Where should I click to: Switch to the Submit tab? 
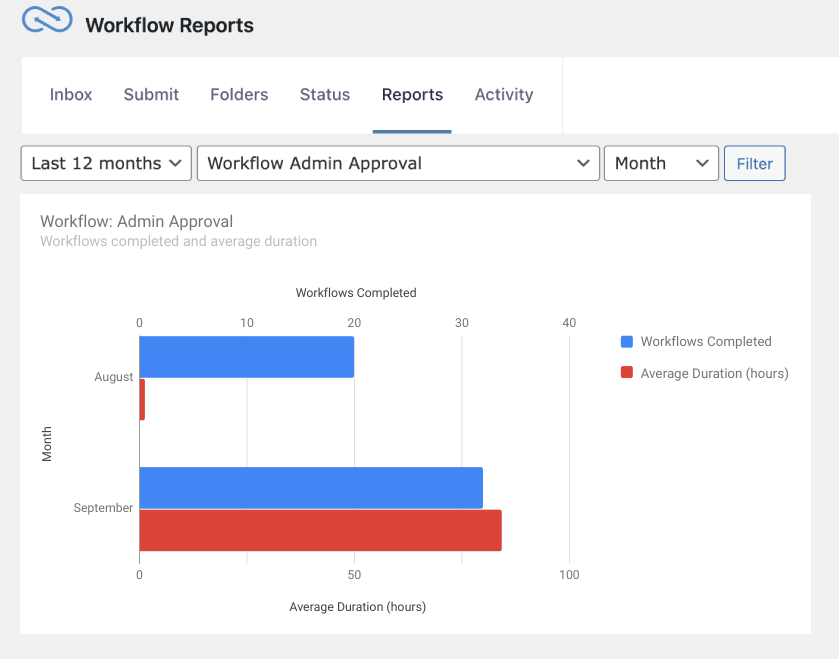[x=151, y=95]
